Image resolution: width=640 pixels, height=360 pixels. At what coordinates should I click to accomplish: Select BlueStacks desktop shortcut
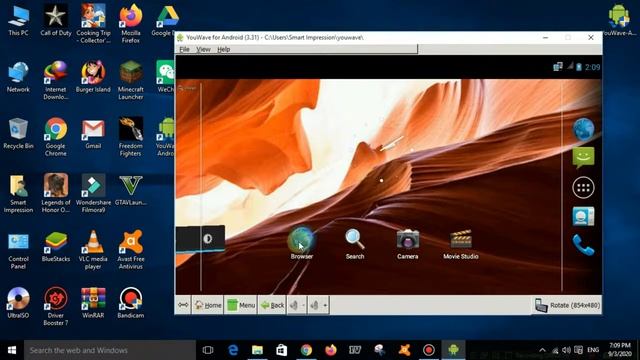(x=56, y=247)
